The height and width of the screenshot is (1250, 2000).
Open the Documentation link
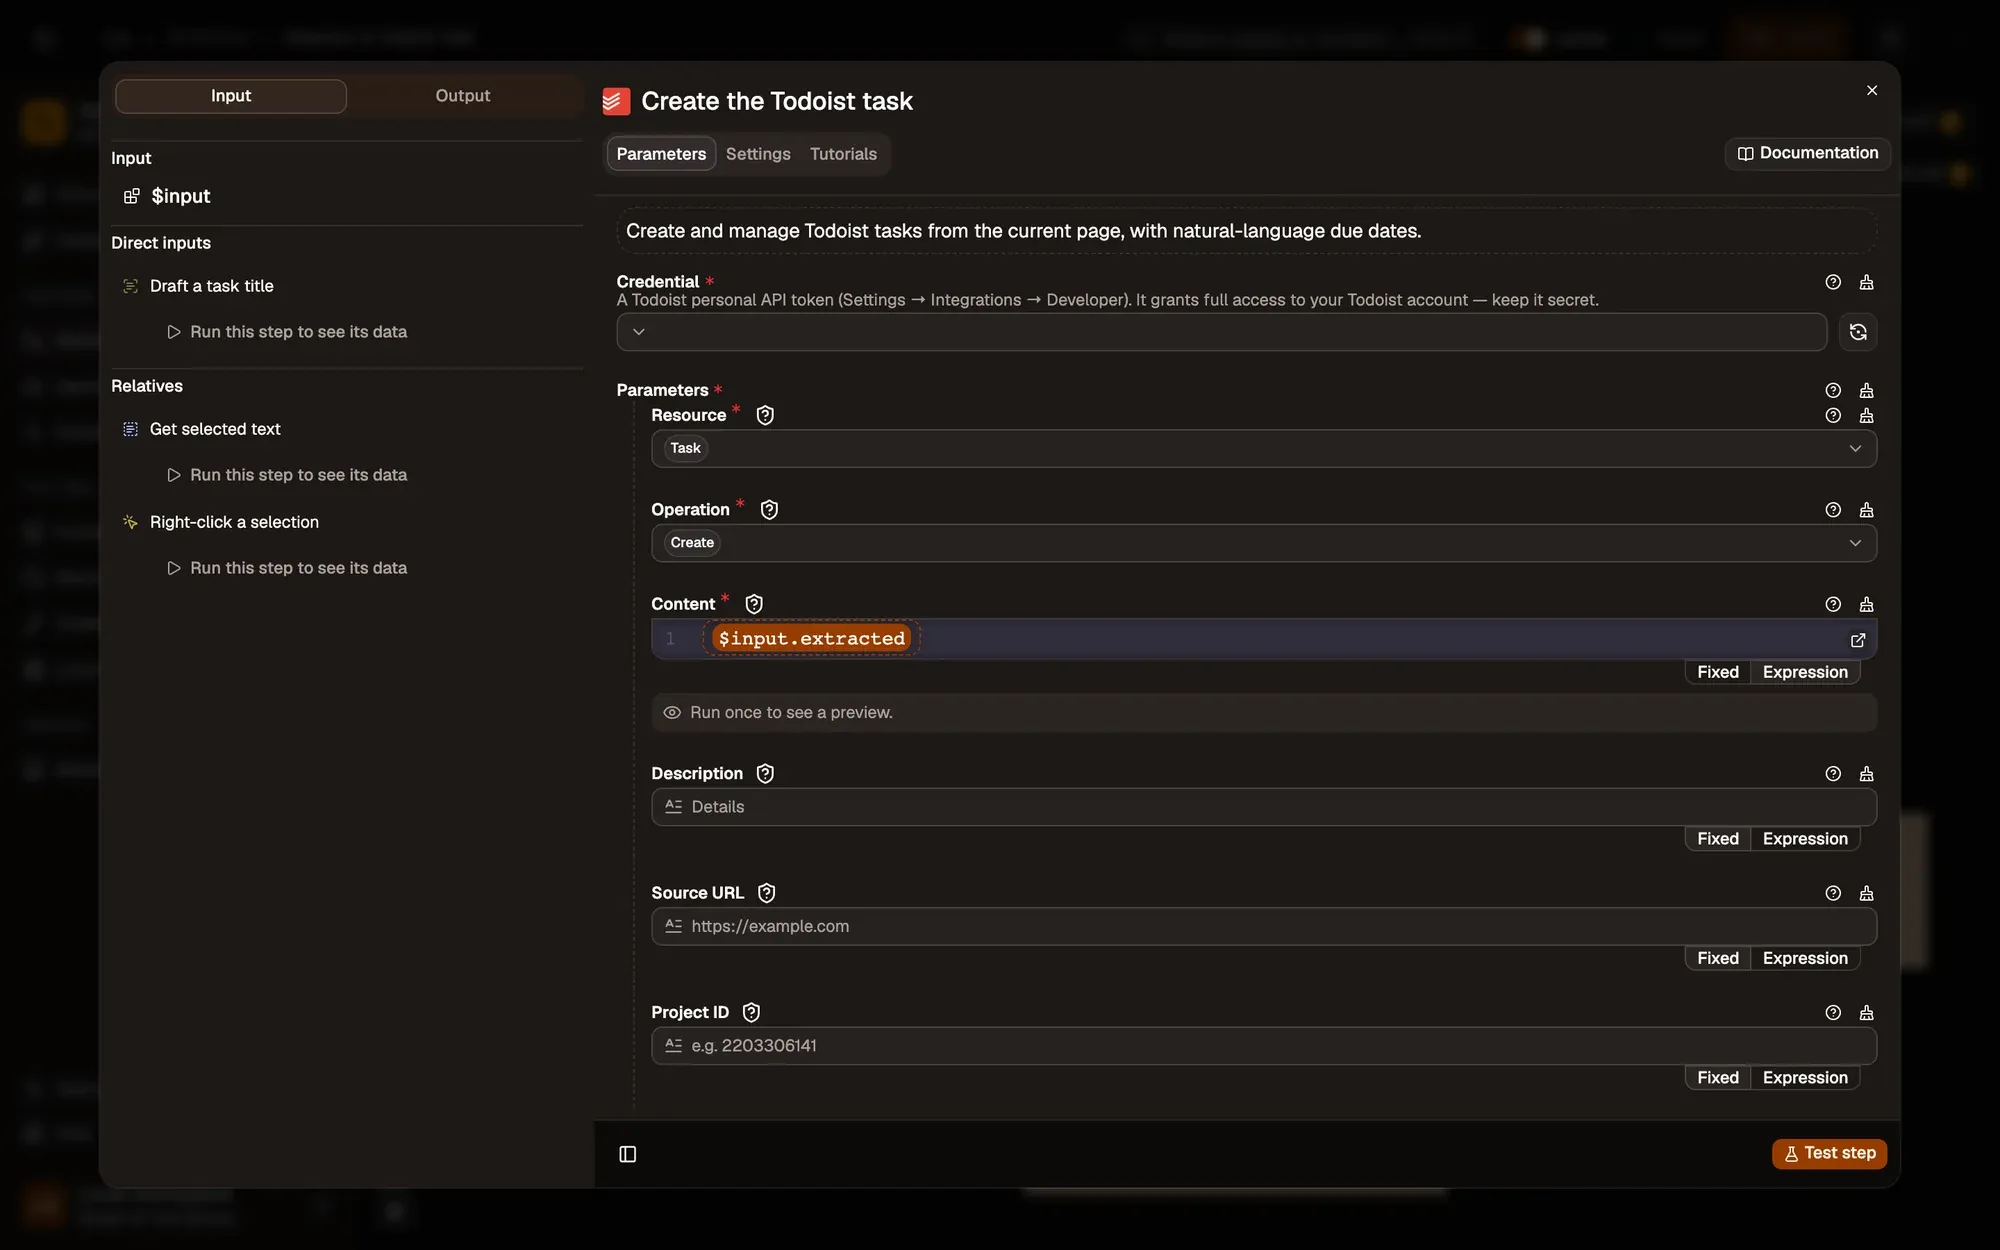tap(1808, 153)
